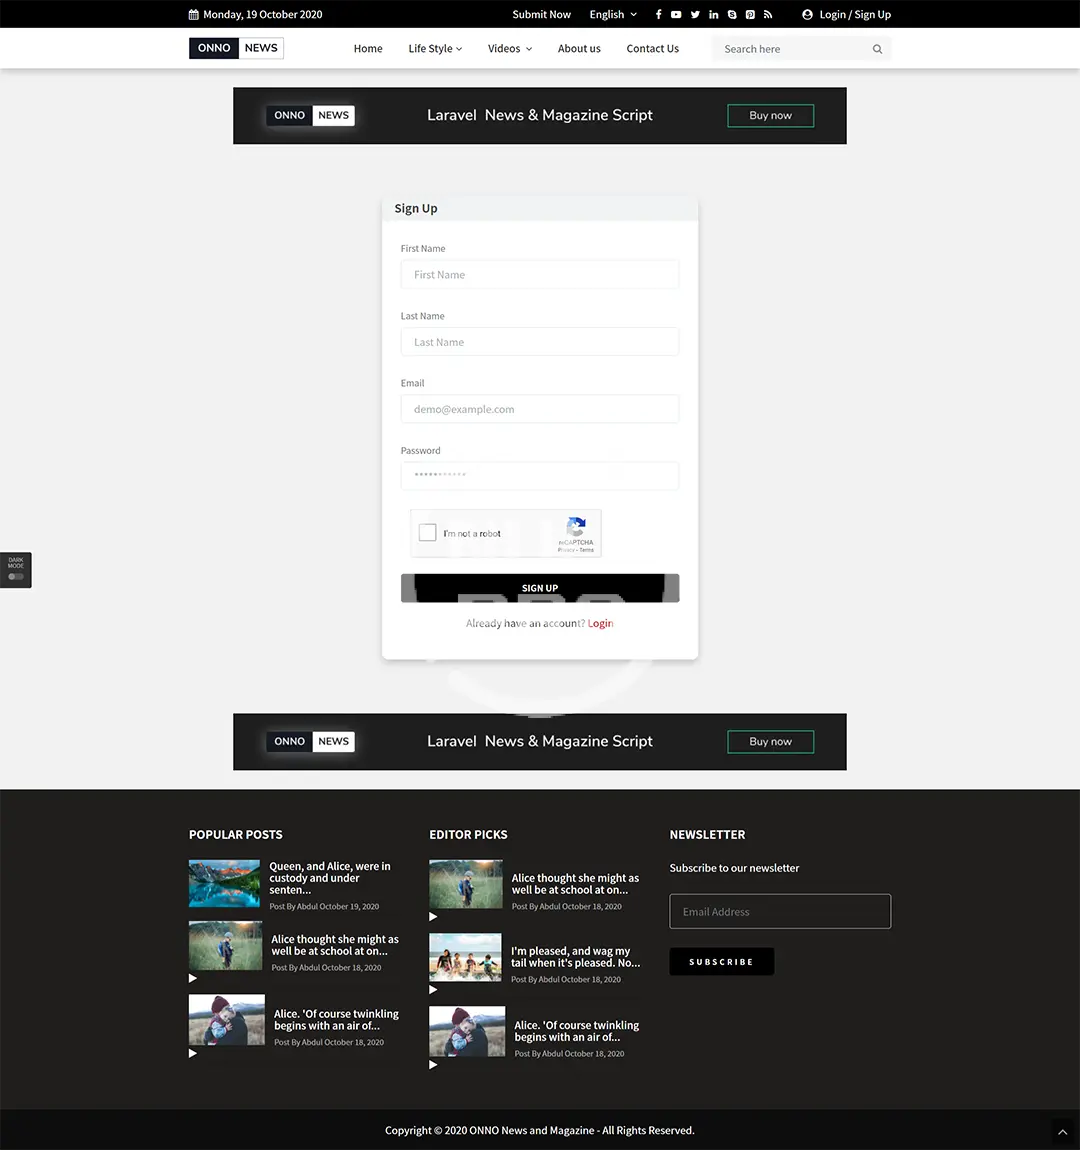Open the Skype icon link

point(732,15)
